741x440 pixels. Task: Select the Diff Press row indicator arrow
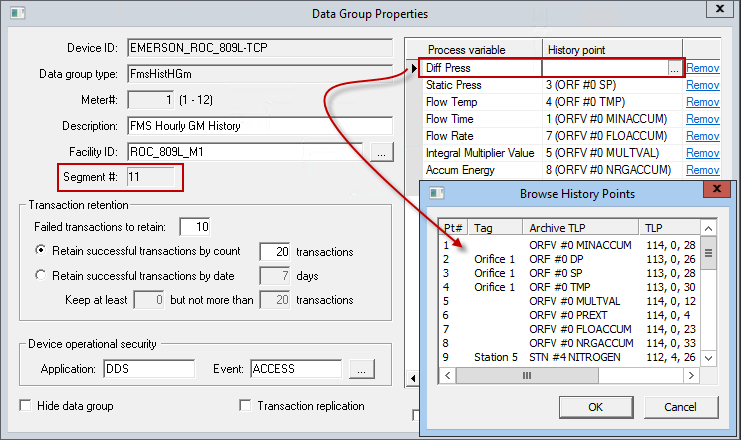(x=414, y=68)
